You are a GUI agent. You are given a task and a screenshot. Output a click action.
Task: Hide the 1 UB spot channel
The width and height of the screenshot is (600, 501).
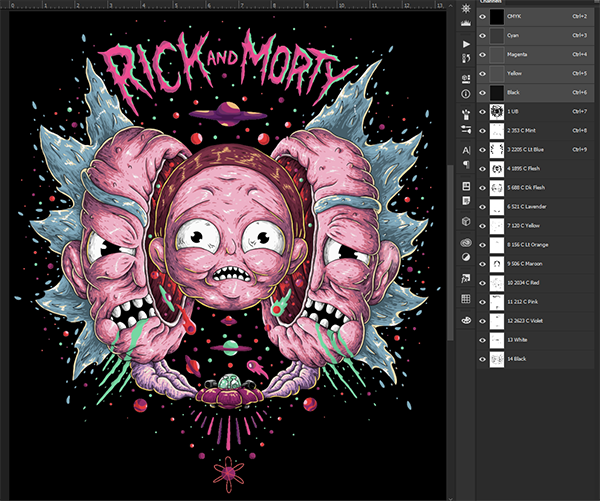pyautogui.click(x=483, y=112)
